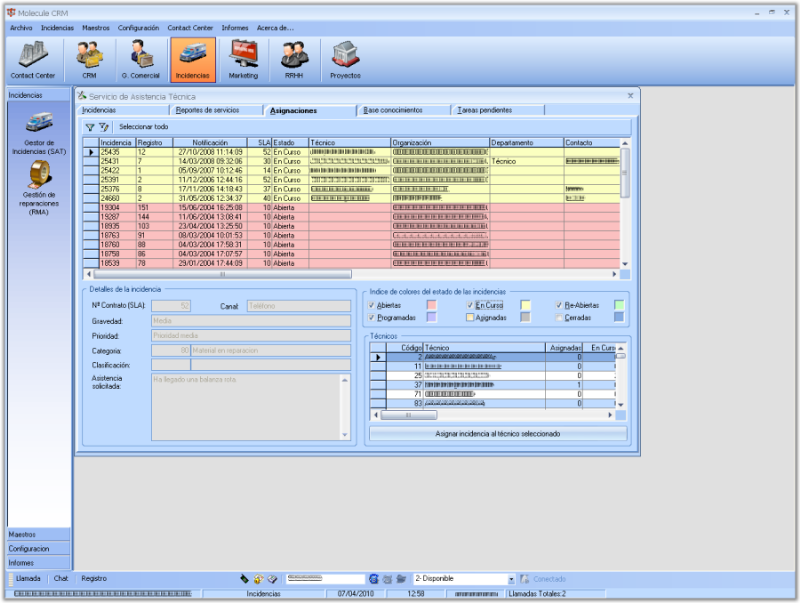Click Seleccionar todo in the toolbar

point(143,127)
